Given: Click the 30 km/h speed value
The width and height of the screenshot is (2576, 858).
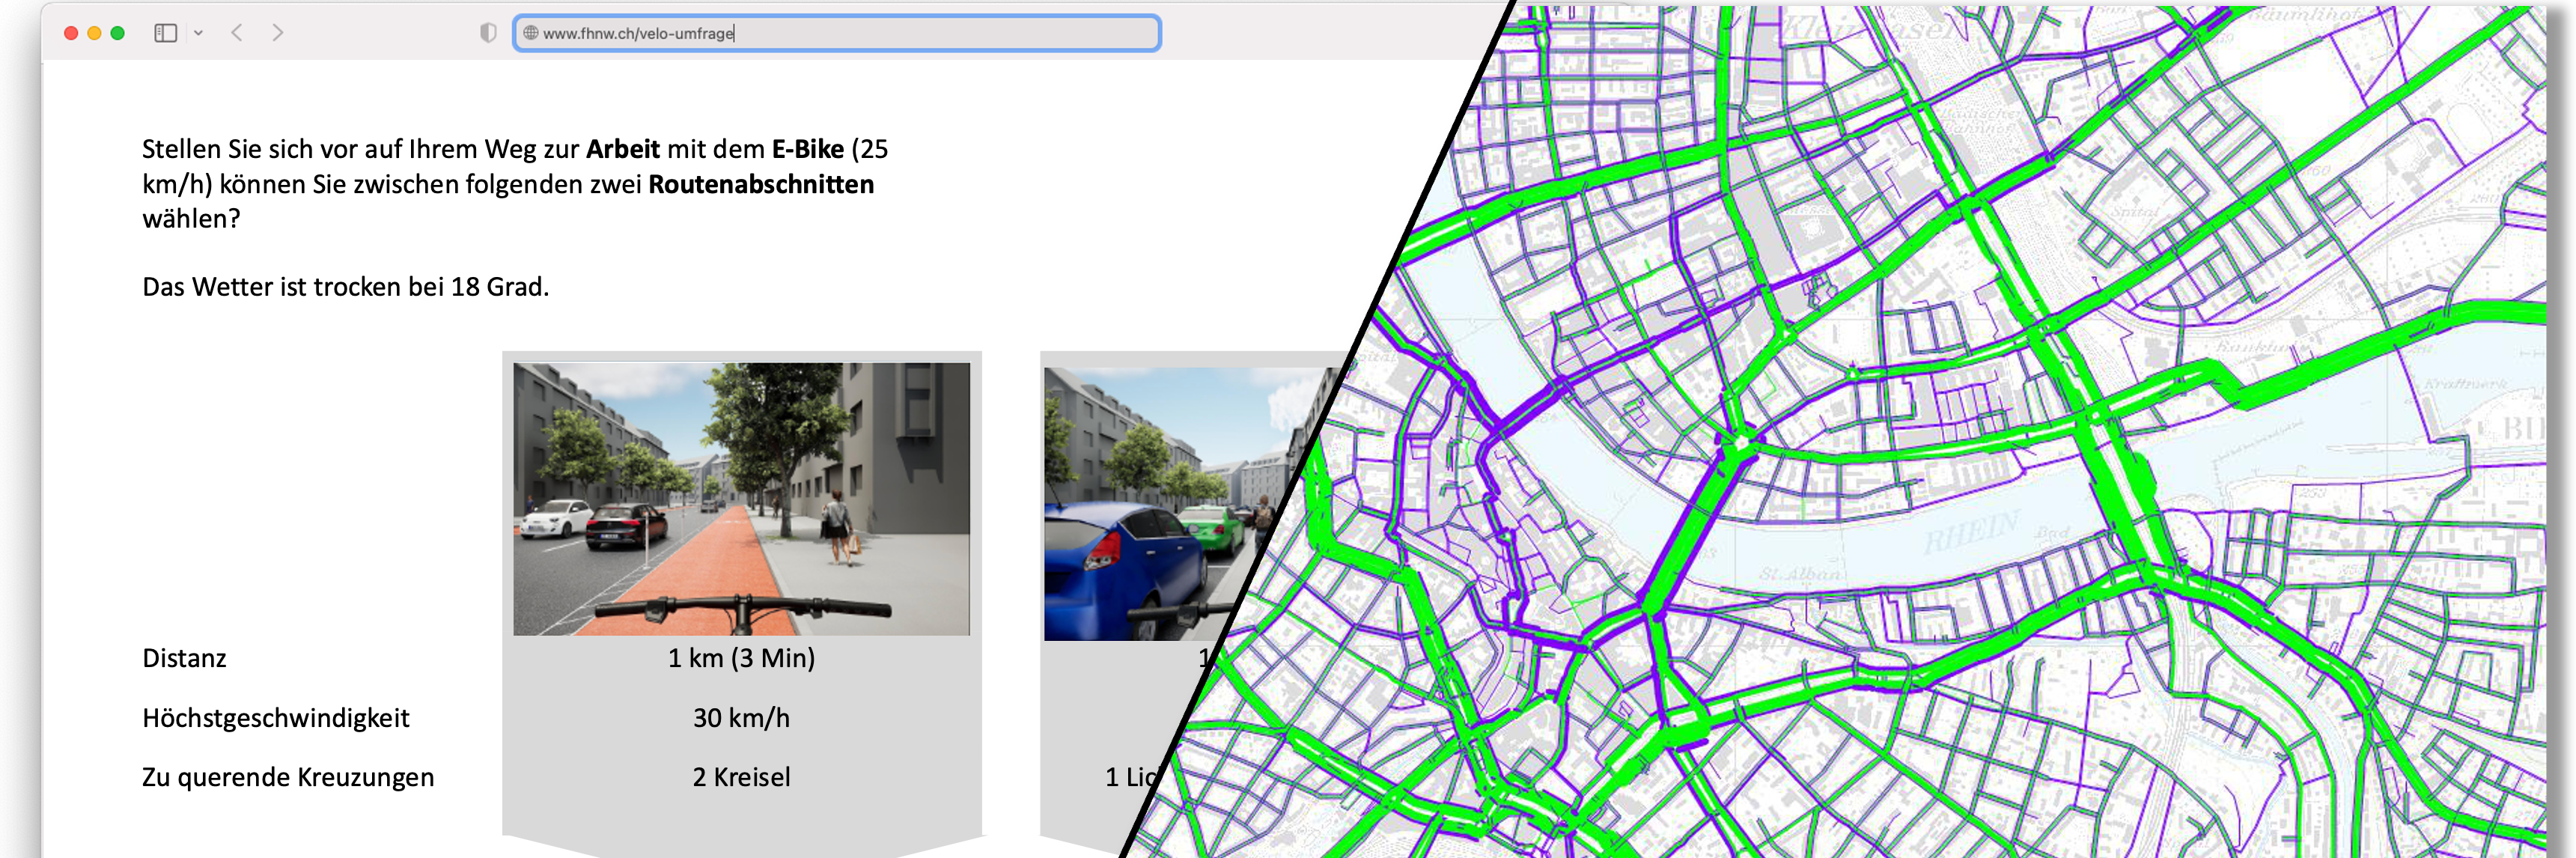Looking at the screenshot, I should pos(741,718).
